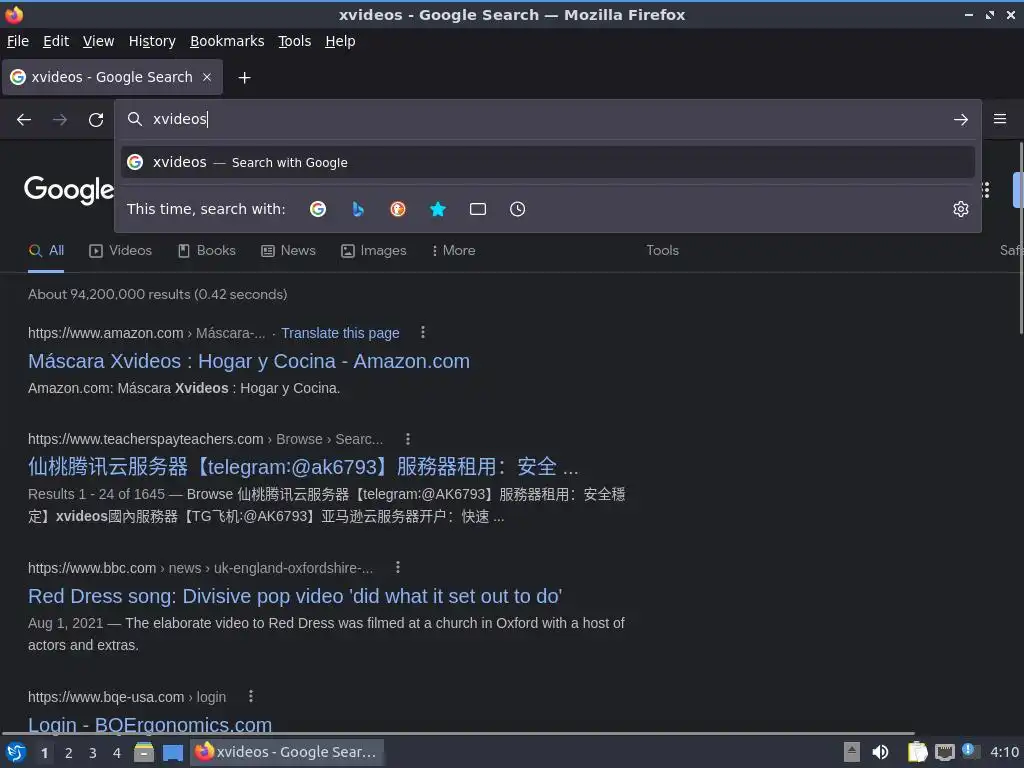
Task: Switch to workspace 1 in taskbar
Action: click(44, 753)
